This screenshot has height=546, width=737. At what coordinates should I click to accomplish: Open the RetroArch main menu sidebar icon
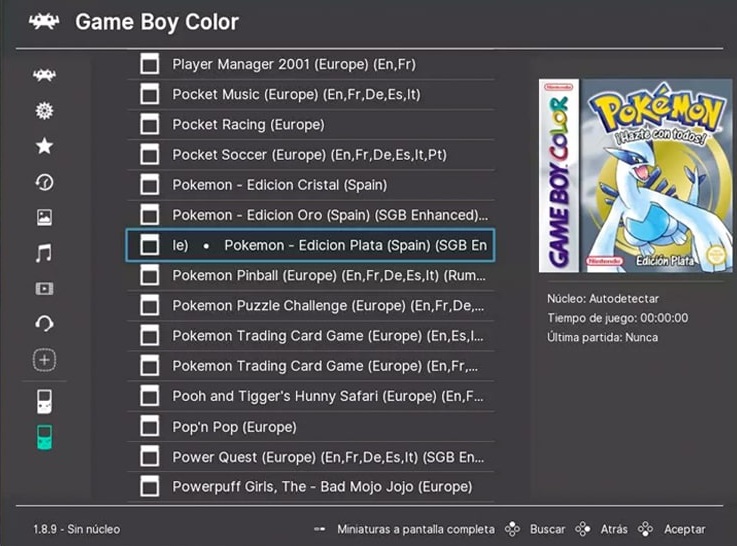click(44, 75)
